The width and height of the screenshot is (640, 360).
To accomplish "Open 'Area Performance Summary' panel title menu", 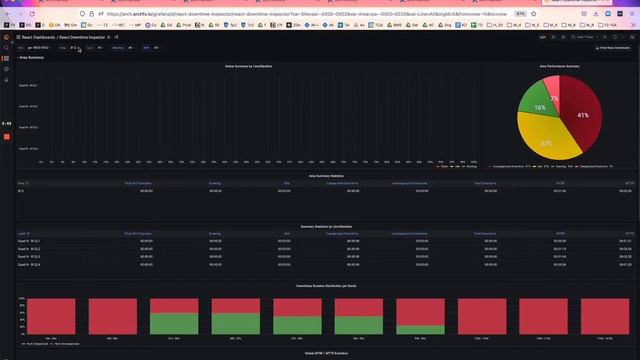I will point(559,66).
